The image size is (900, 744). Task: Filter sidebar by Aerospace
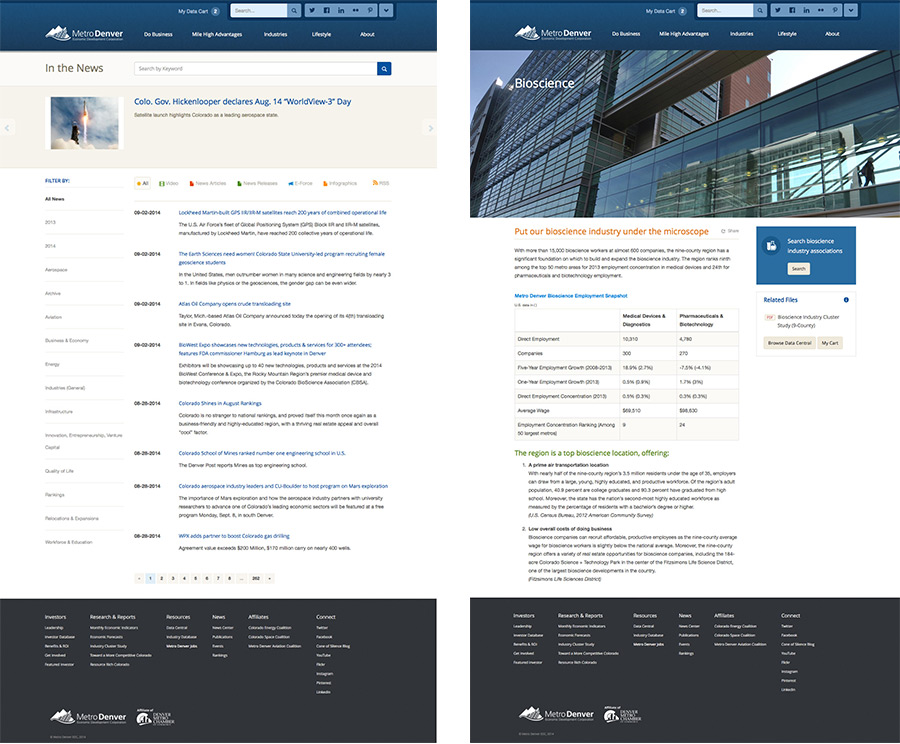[56, 269]
